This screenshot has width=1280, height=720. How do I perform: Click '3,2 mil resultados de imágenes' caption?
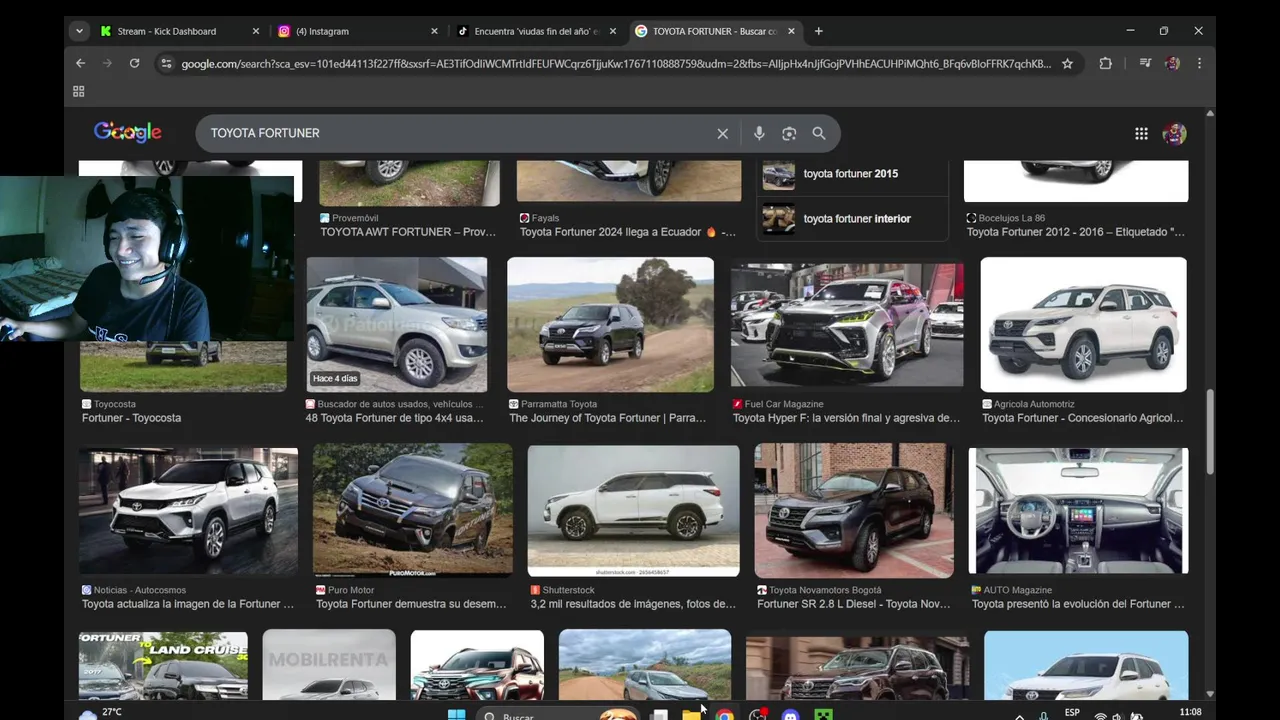point(633,604)
